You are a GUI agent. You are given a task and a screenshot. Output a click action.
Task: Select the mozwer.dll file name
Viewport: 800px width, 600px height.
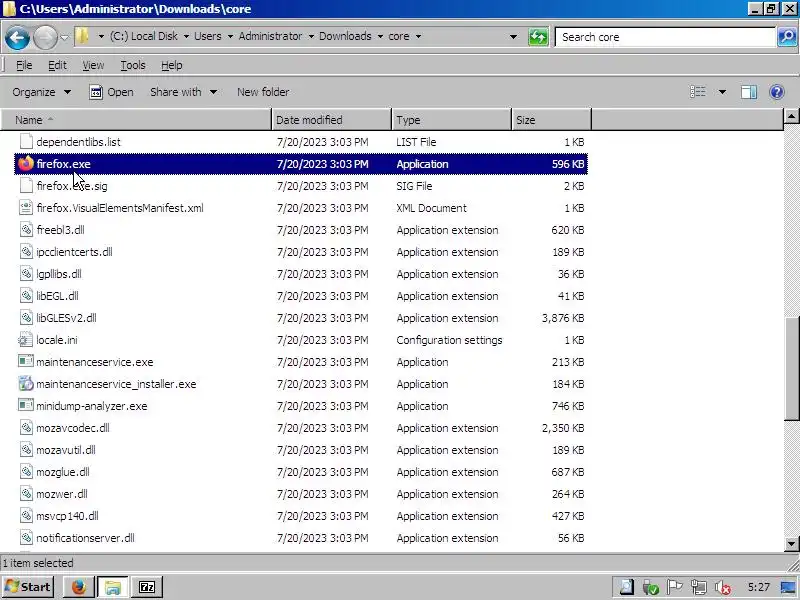click(x=62, y=494)
